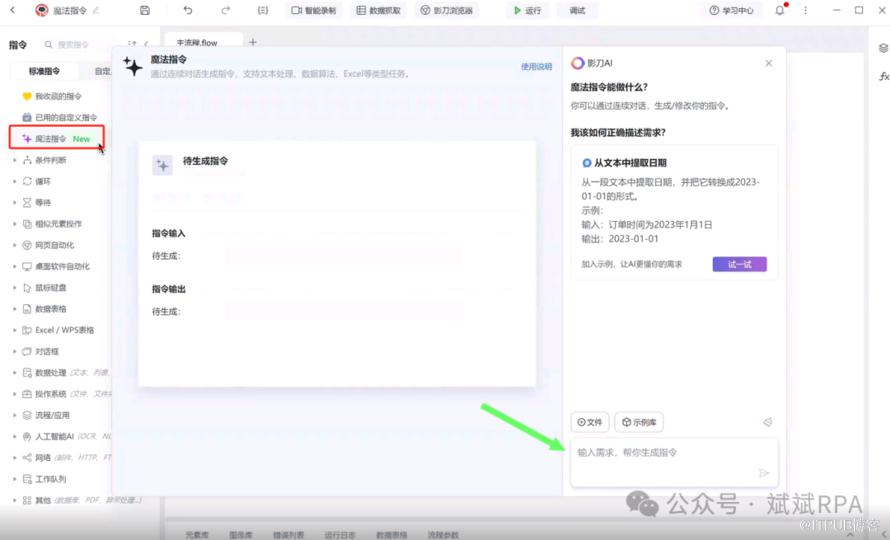Screen dimensions: 890x540
Task: Select the 主流程.flow tab
Action: tap(196, 44)
